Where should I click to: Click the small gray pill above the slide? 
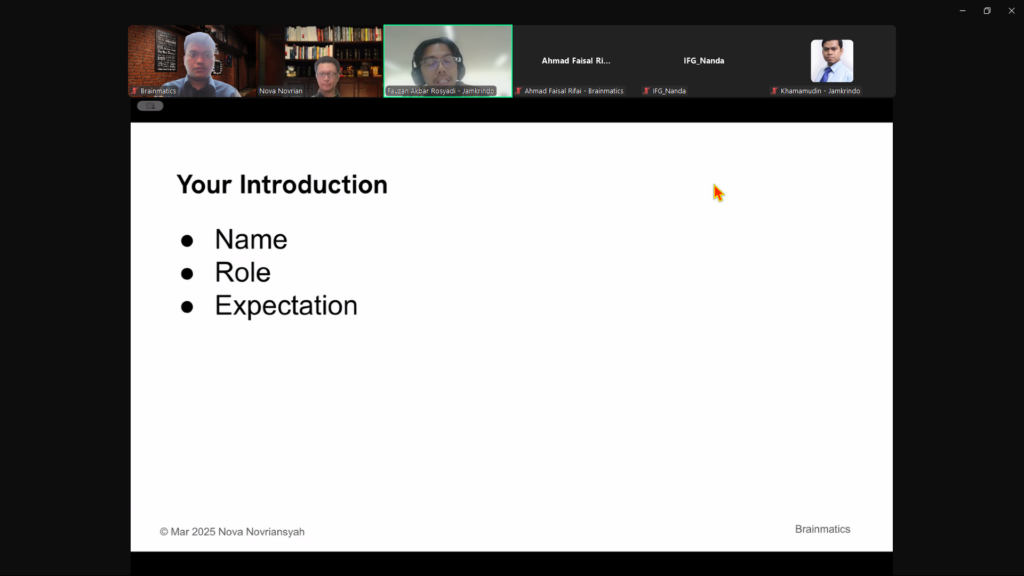pos(150,106)
